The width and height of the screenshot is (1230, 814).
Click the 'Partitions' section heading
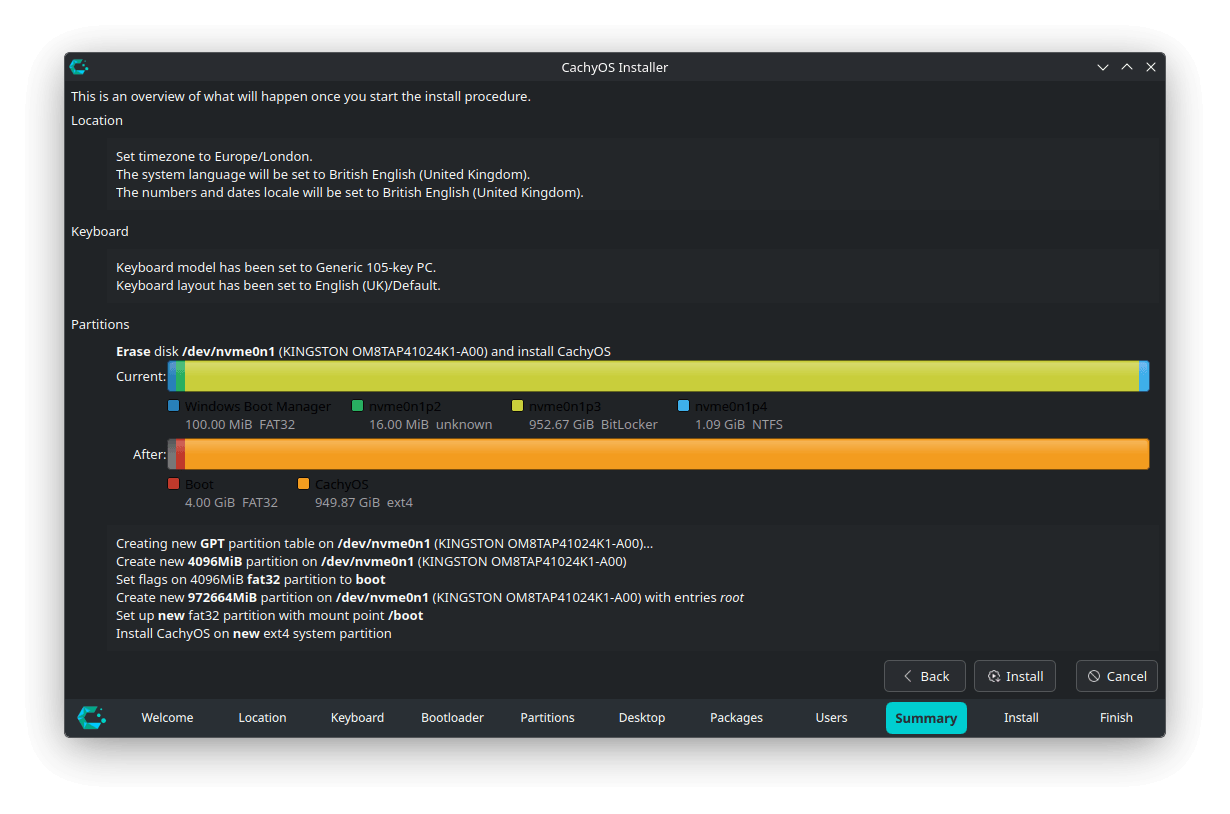[100, 324]
